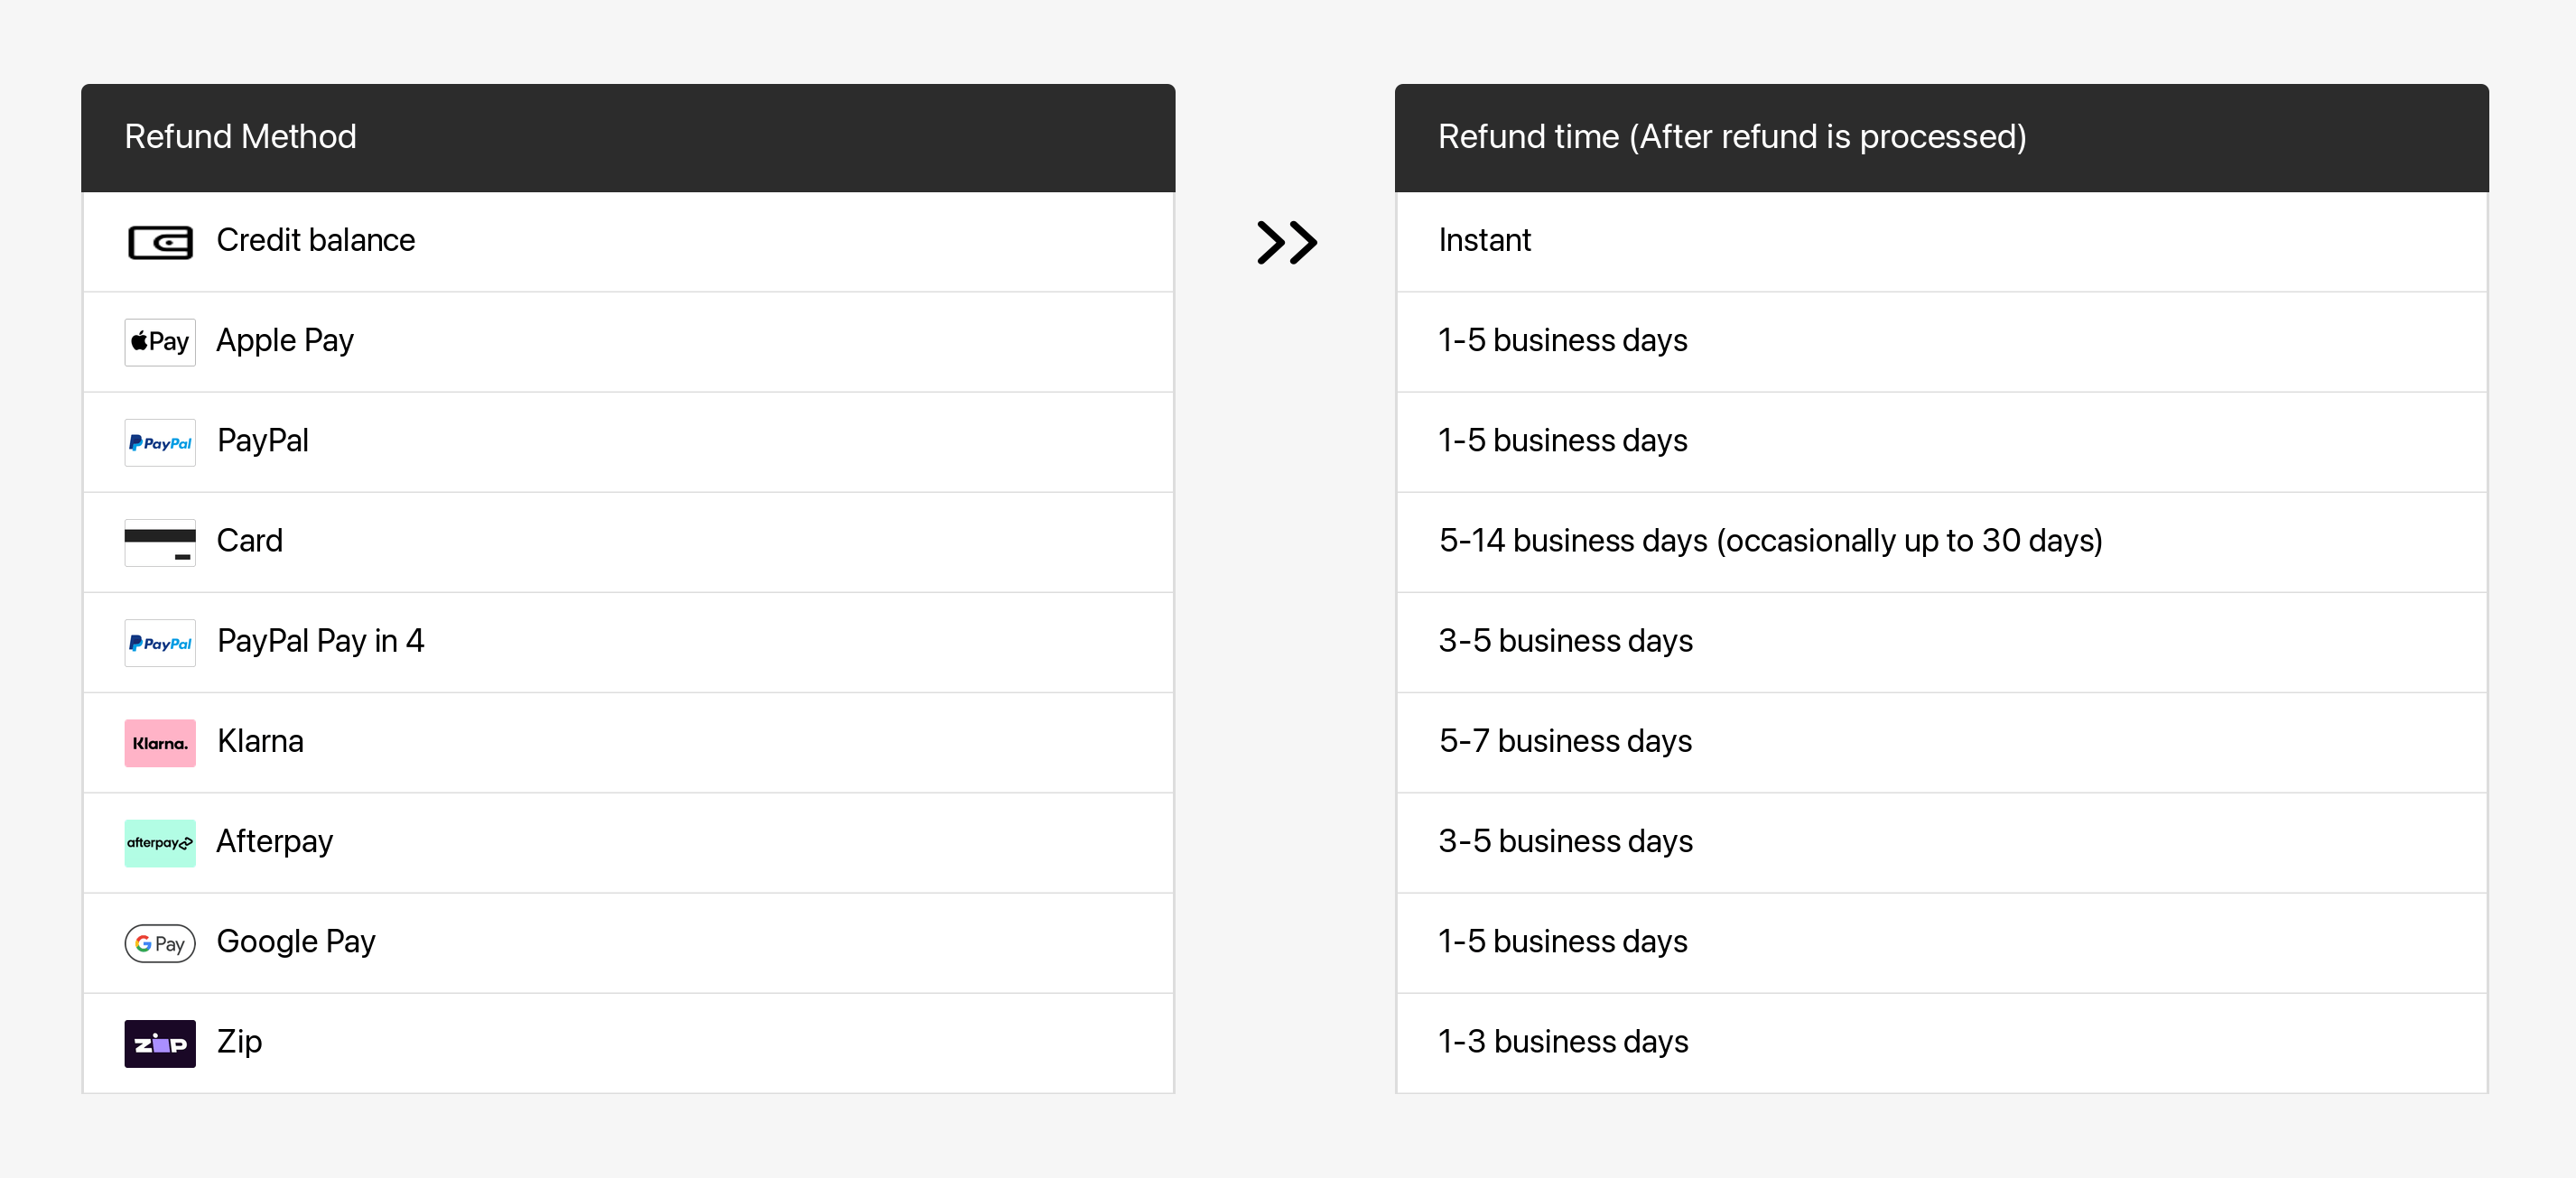Click the PayPal logo beside Pay in 4
This screenshot has height=1178, width=2576.
(x=160, y=643)
